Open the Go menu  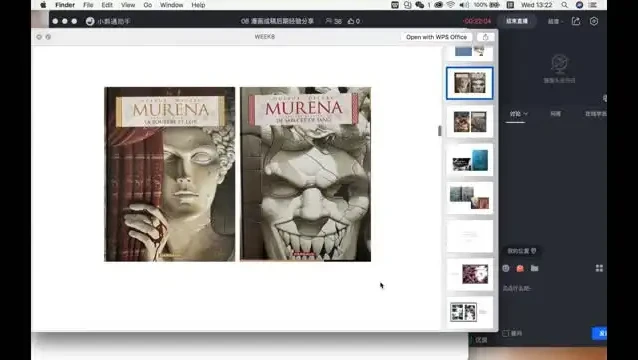pyautogui.click(x=148, y=5)
